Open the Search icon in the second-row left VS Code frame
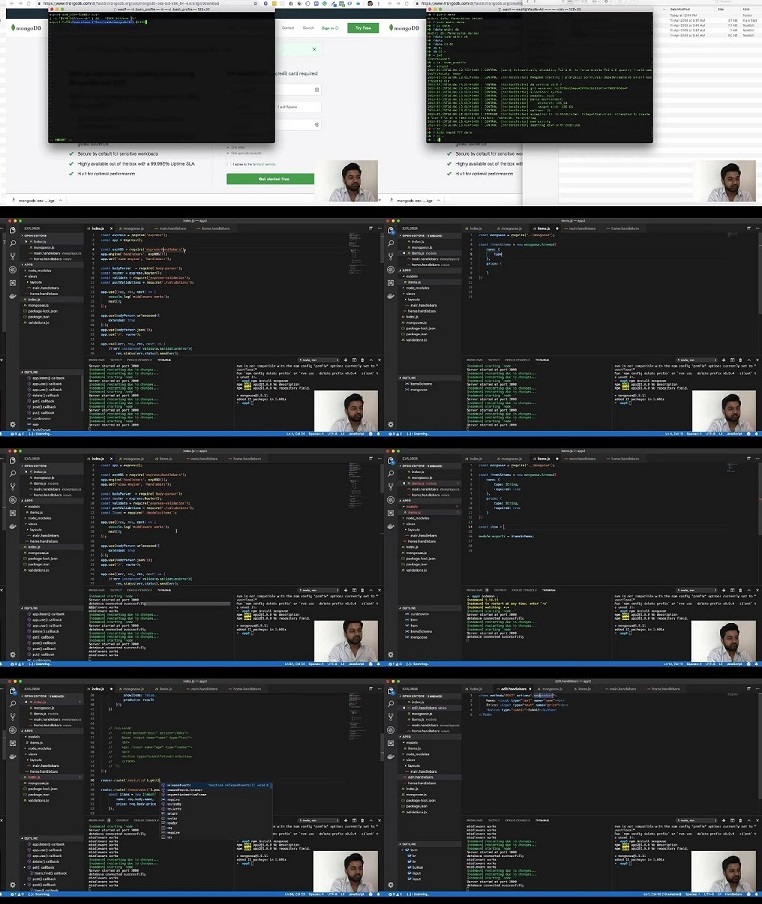This screenshot has width=762, height=904. [x=13, y=243]
